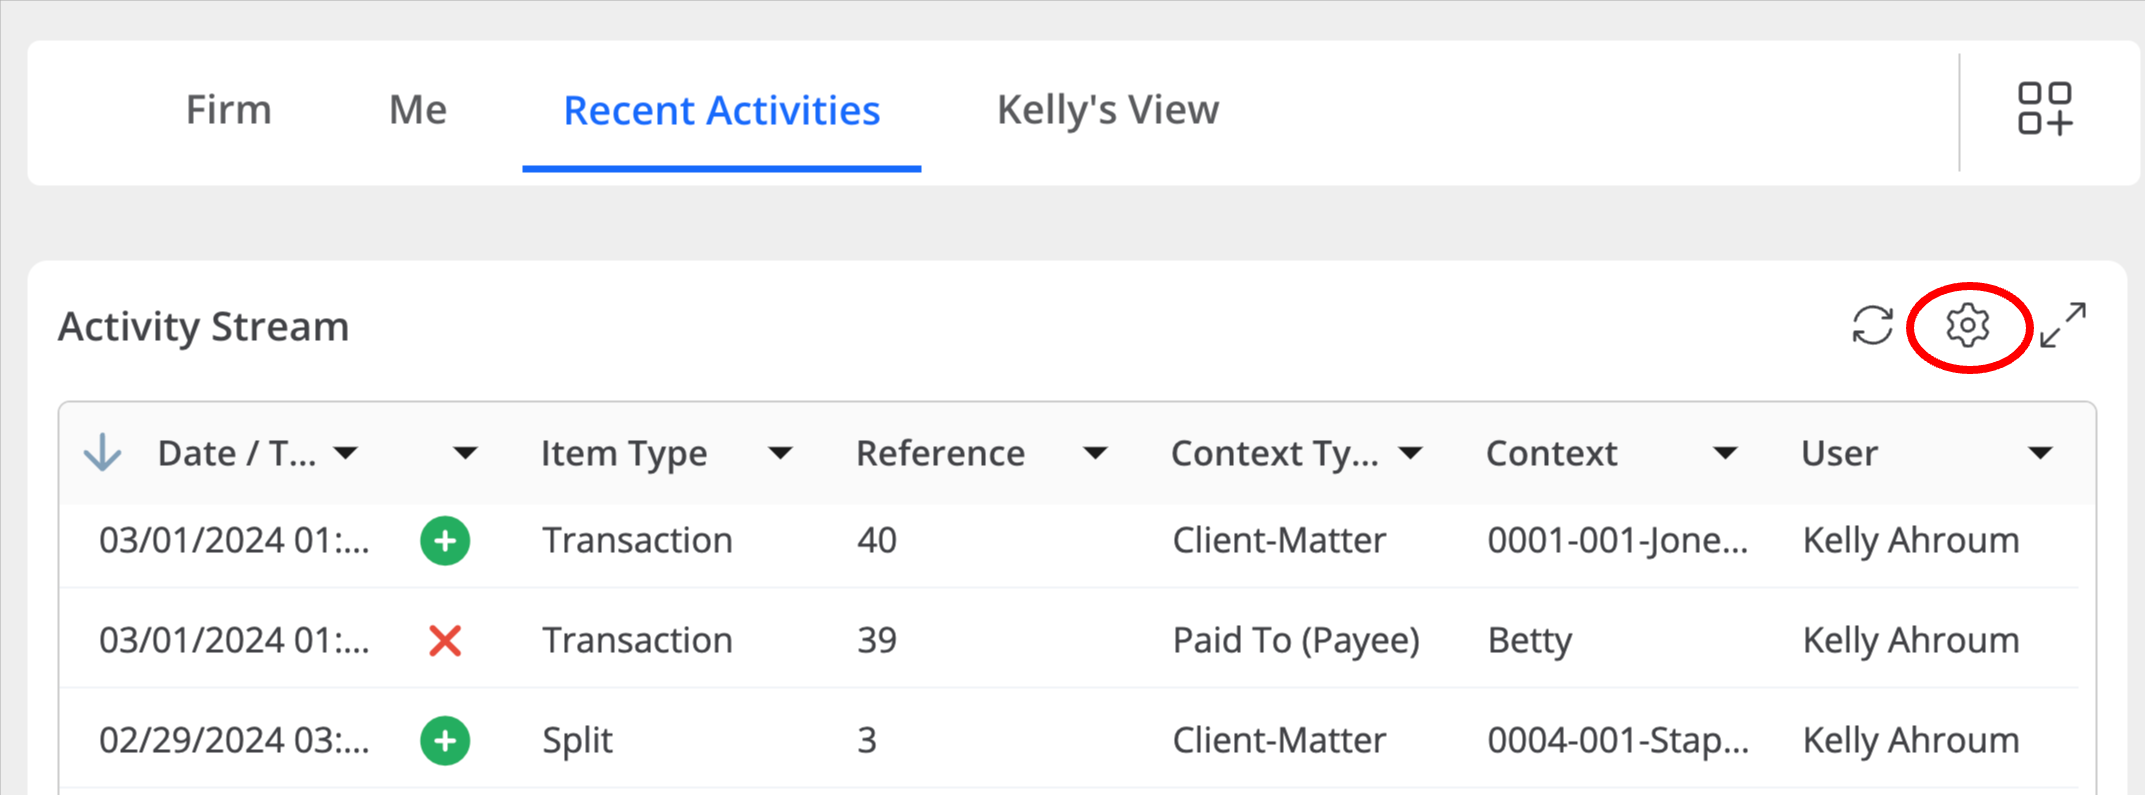Open Date / Time column filter dropdown

click(346, 454)
